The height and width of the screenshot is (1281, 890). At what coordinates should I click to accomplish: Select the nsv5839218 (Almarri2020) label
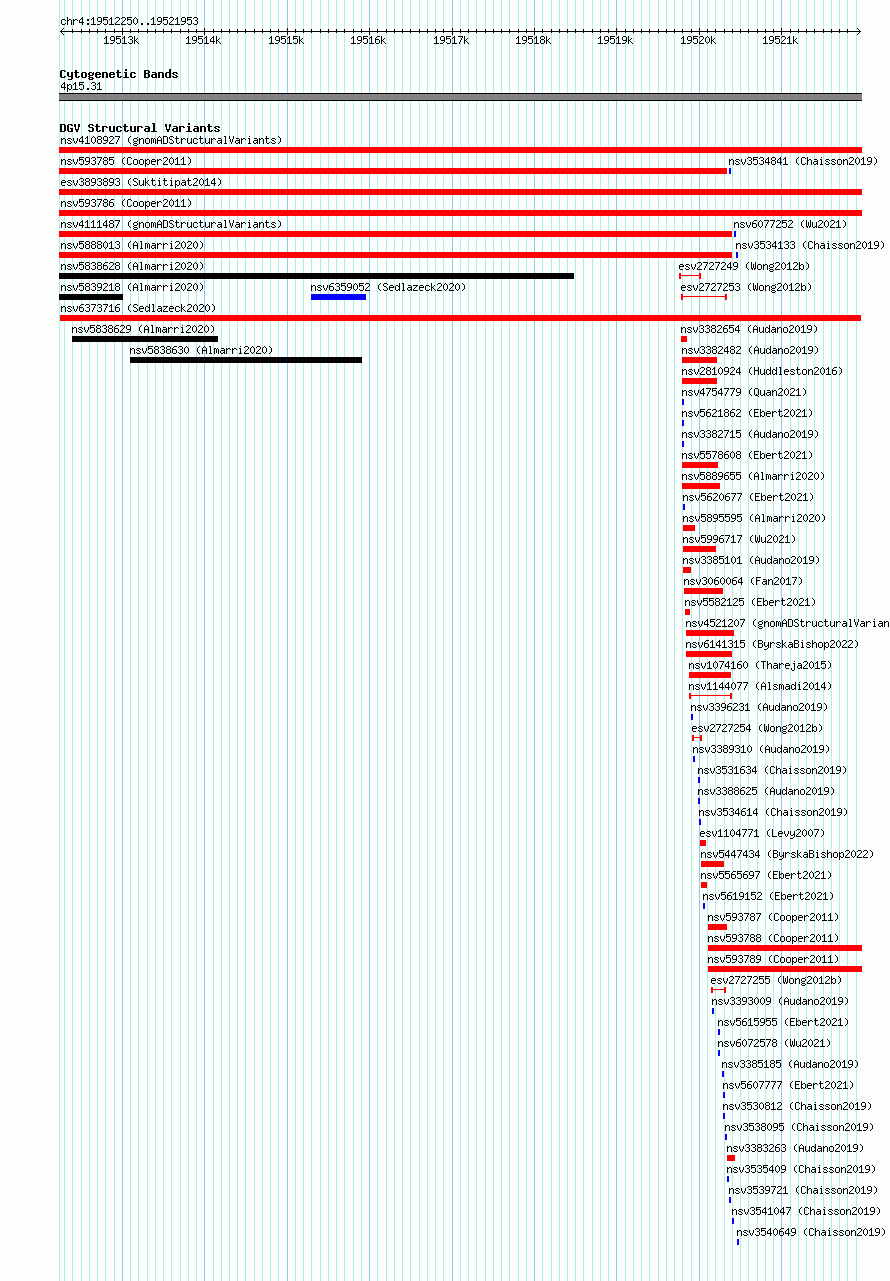[132, 287]
